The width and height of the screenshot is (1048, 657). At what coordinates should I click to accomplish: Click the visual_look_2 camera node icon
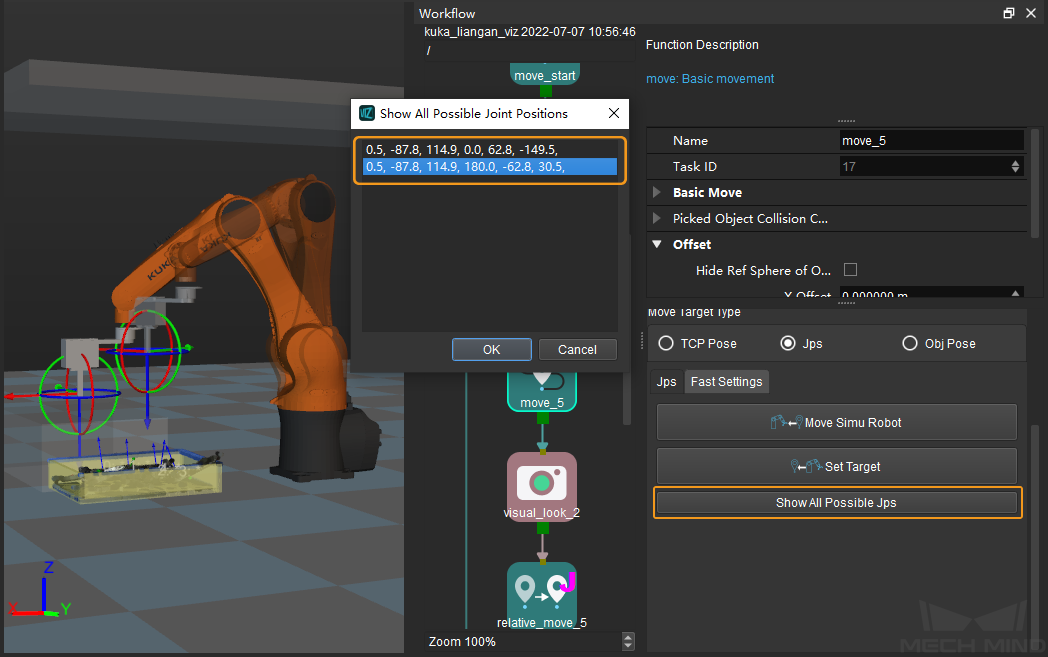click(x=542, y=481)
